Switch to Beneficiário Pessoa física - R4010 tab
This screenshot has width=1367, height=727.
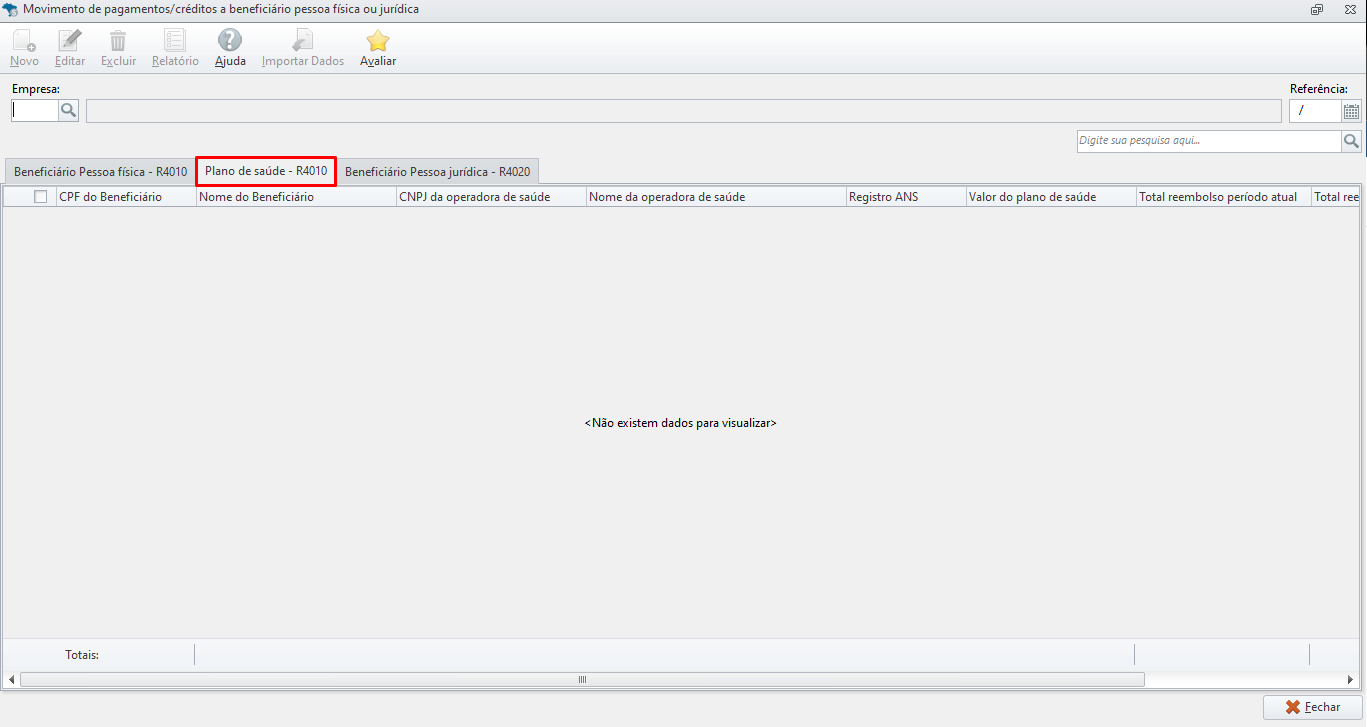[100, 172]
